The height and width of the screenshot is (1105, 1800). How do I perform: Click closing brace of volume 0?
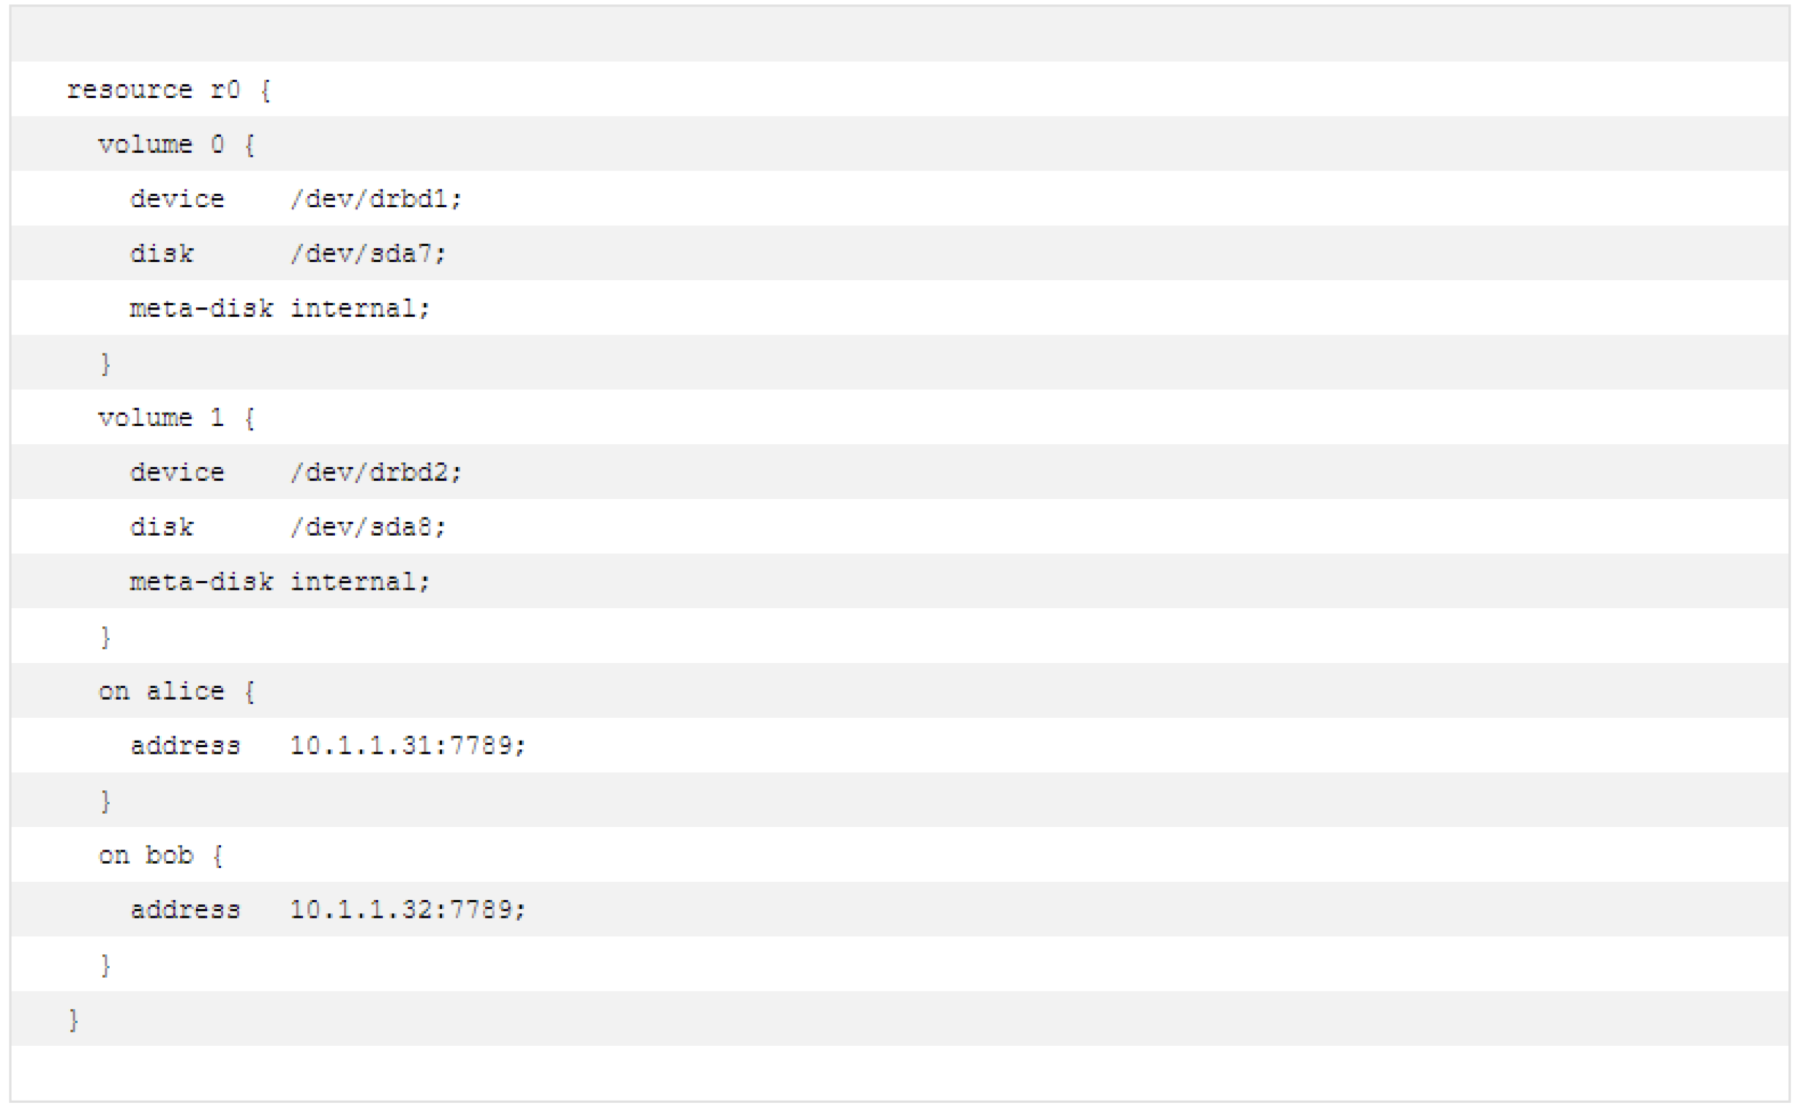click(105, 364)
